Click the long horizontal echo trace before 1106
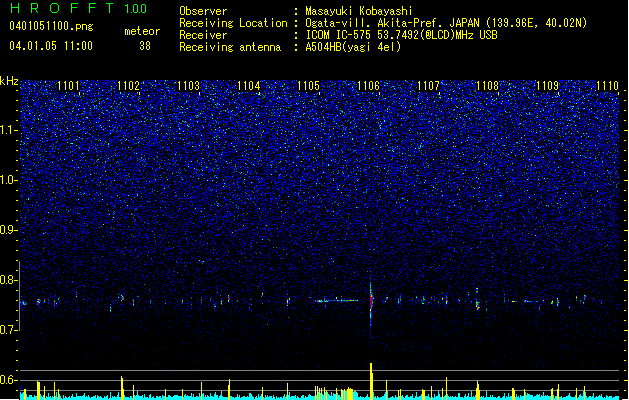 point(336,301)
